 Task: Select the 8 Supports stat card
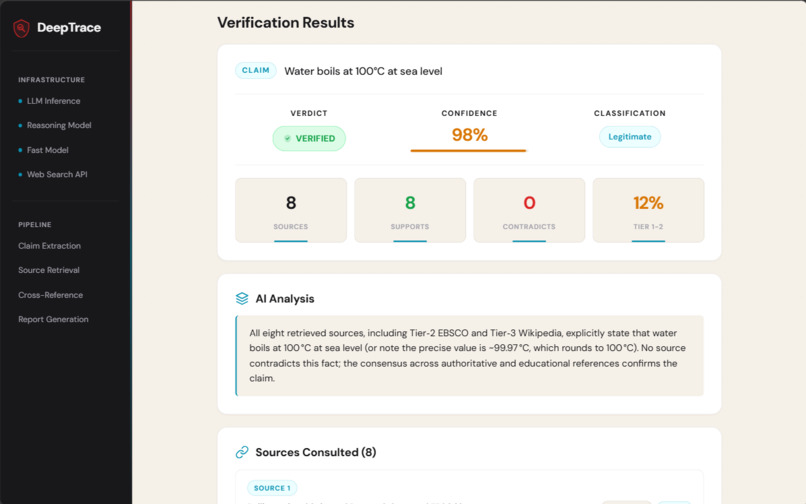click(x=410, y=210)
